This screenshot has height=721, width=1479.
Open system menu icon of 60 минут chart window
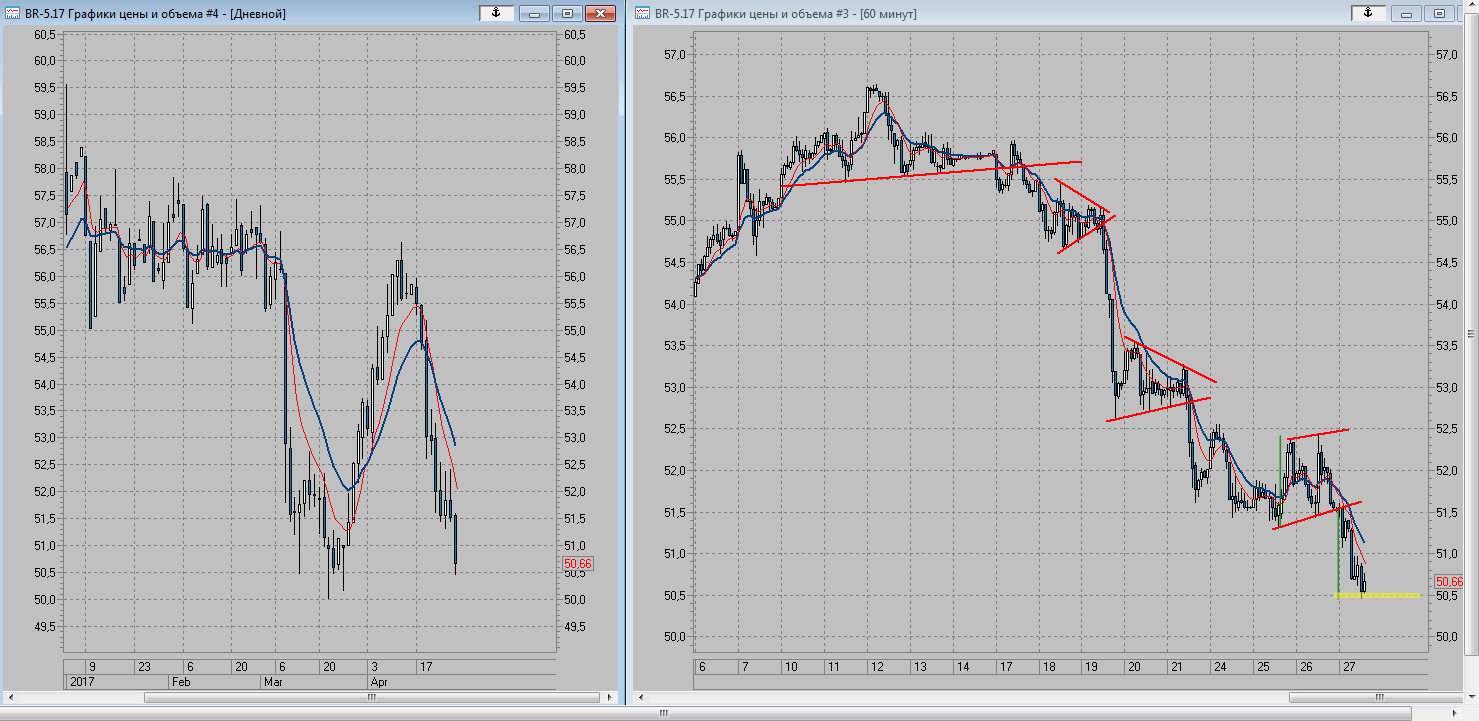pyautogui.click(x=641, y=13)
